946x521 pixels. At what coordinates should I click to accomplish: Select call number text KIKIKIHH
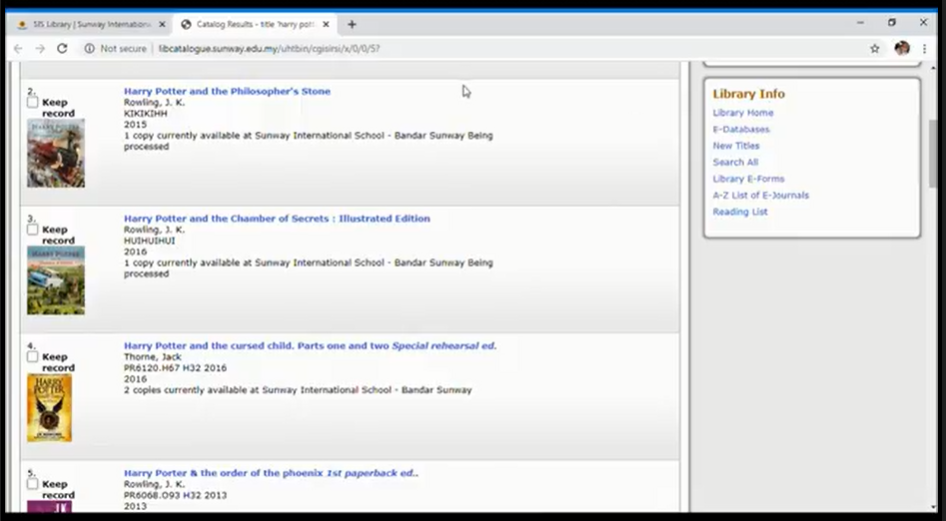click(x=145, y=114)
